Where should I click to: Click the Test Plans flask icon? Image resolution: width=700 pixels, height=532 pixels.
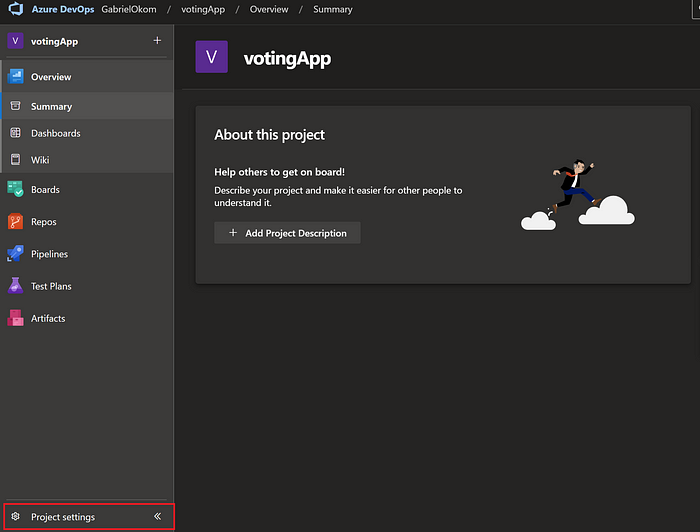click(15, 286)
